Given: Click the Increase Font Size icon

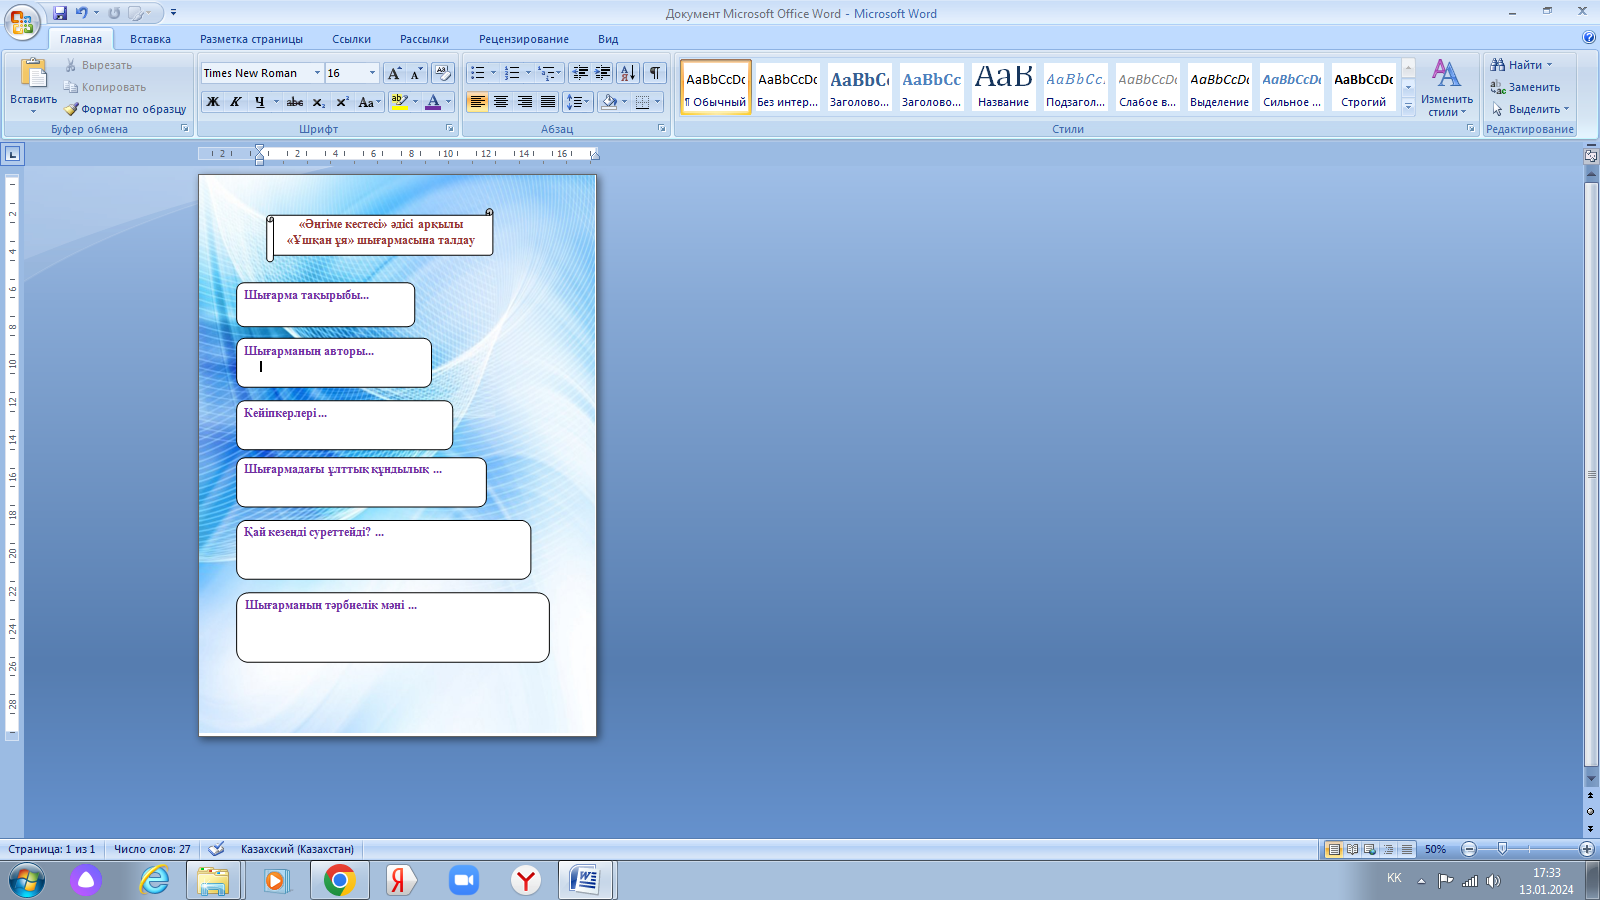Looking at the screenshot, I should click(x=394, y=73).
